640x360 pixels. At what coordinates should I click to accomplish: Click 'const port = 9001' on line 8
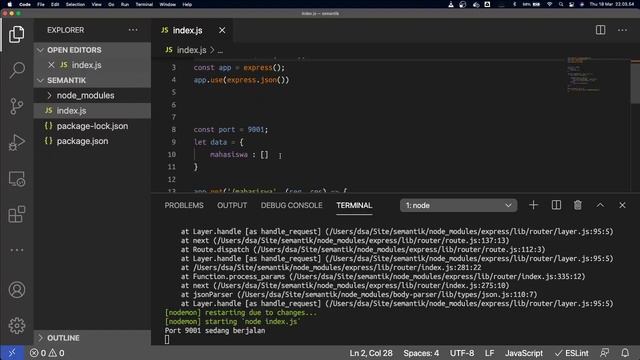point(231,129)
